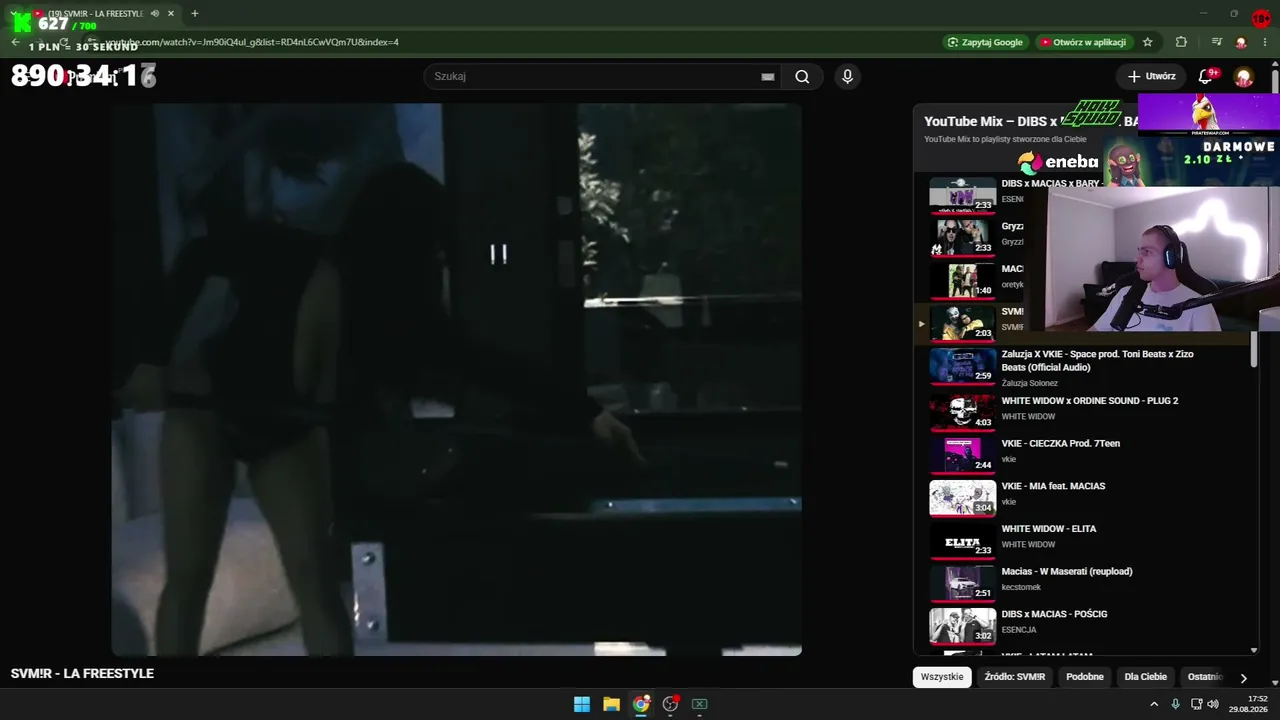Select the Źródło: SVM!R chip
Image resolution: width=1280 pixels, height=720 pixels.
[1015, 677]
